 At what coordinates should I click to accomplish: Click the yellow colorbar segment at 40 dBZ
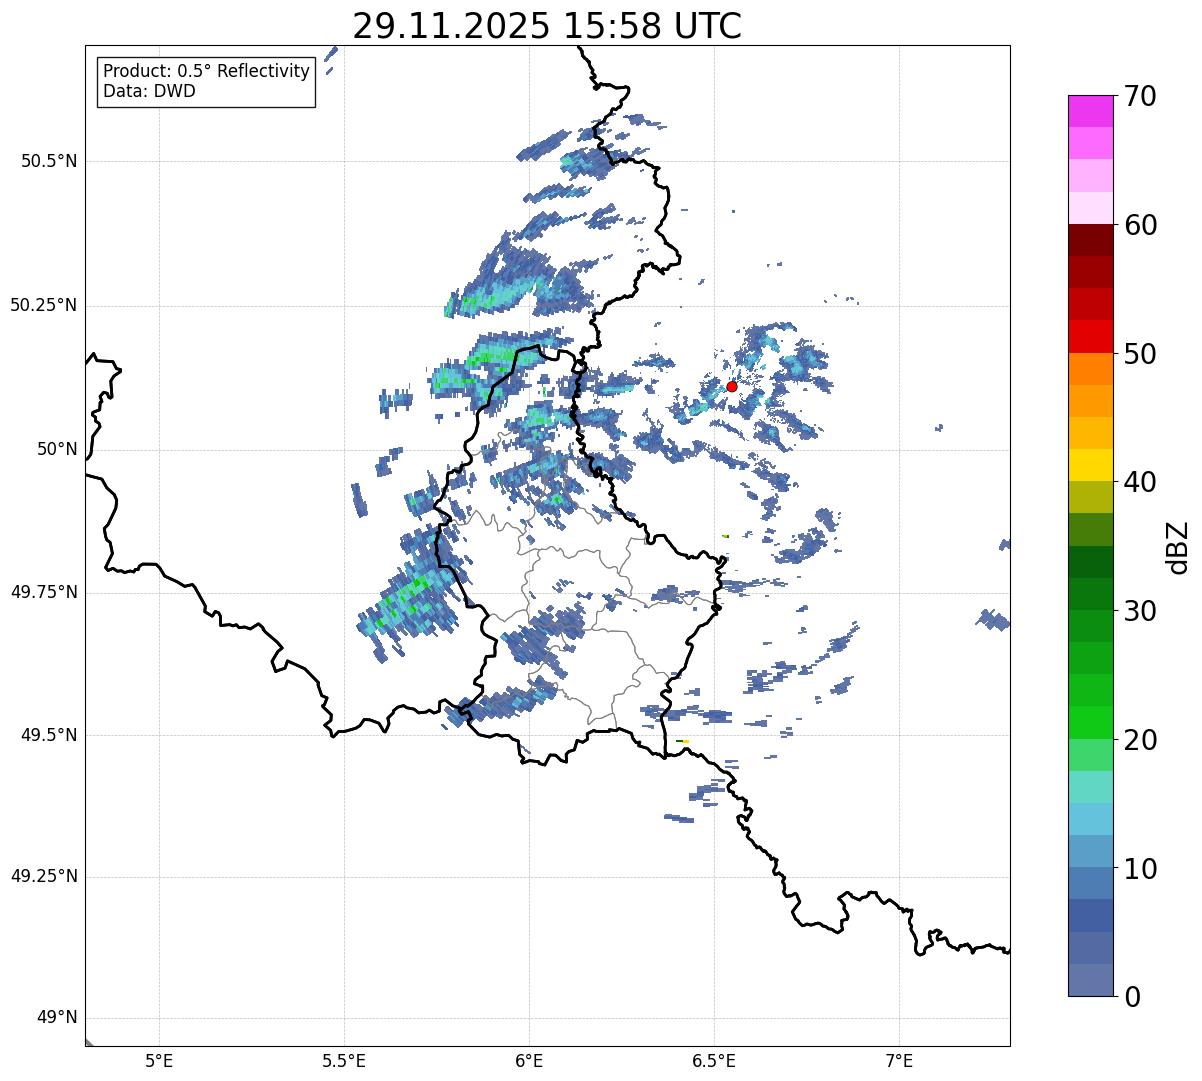(1091, 465)
